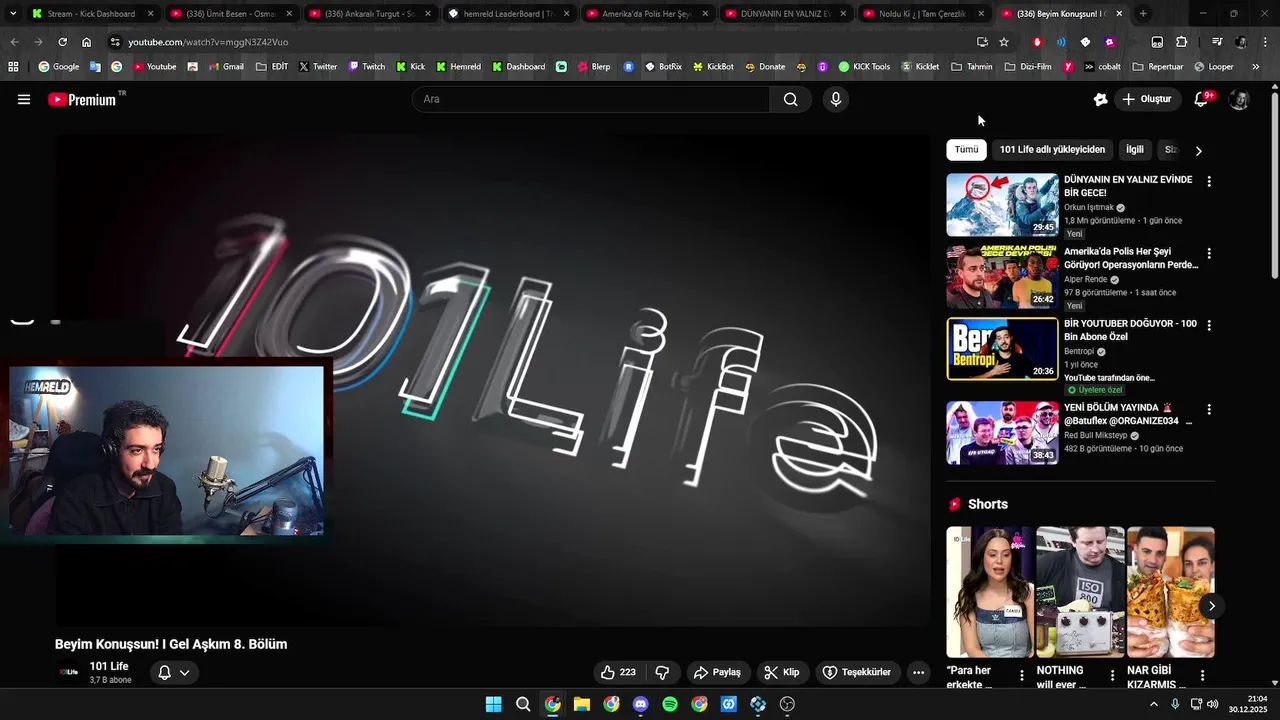Focus the Ara search field
This screenshot has height=720, width=1280.
pyautogui.click(x=591, y=99)
